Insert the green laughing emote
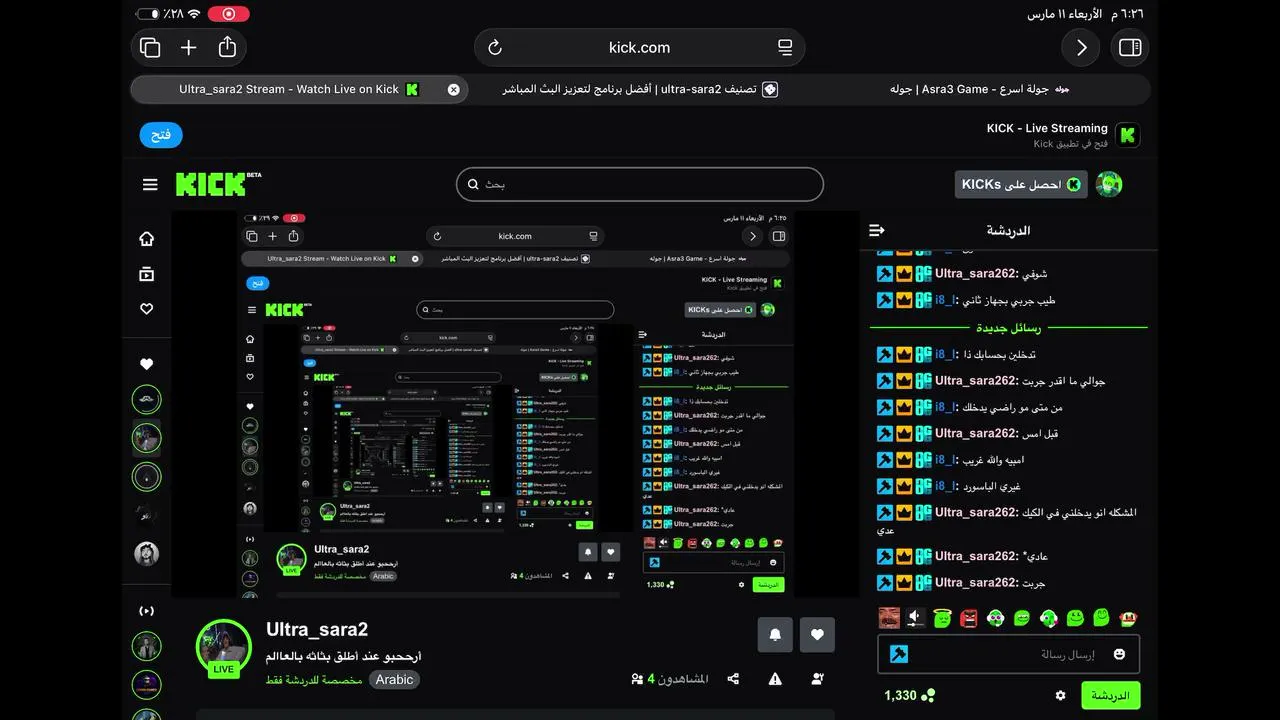1280x720 pixels. coord(1022,618)
